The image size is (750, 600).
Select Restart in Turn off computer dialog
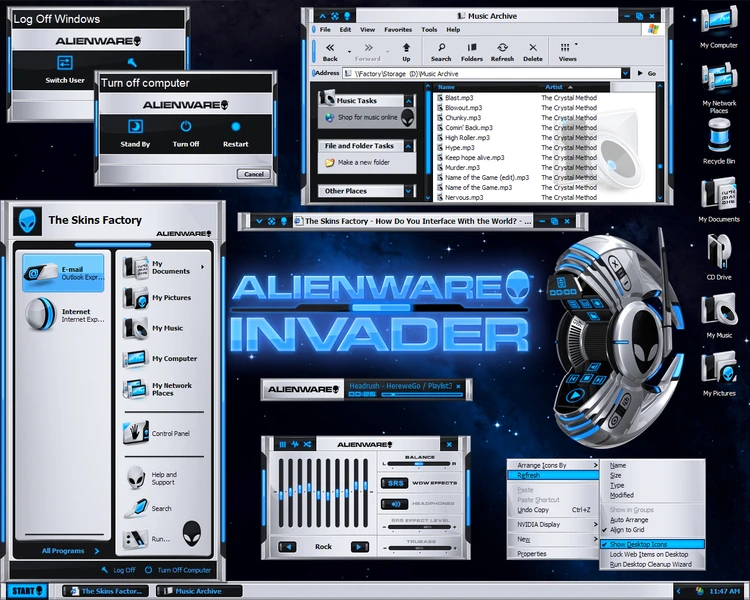click(x=236, y=134)
